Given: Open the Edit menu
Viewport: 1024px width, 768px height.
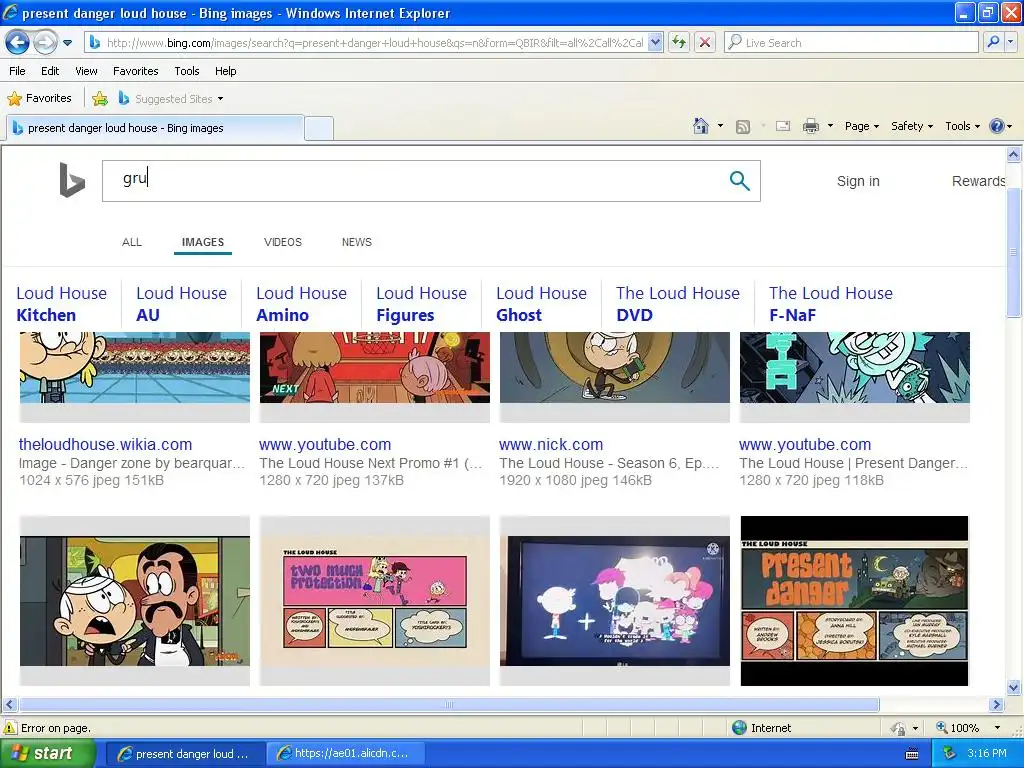Looking at the screenshot, I should pos(50,71).
